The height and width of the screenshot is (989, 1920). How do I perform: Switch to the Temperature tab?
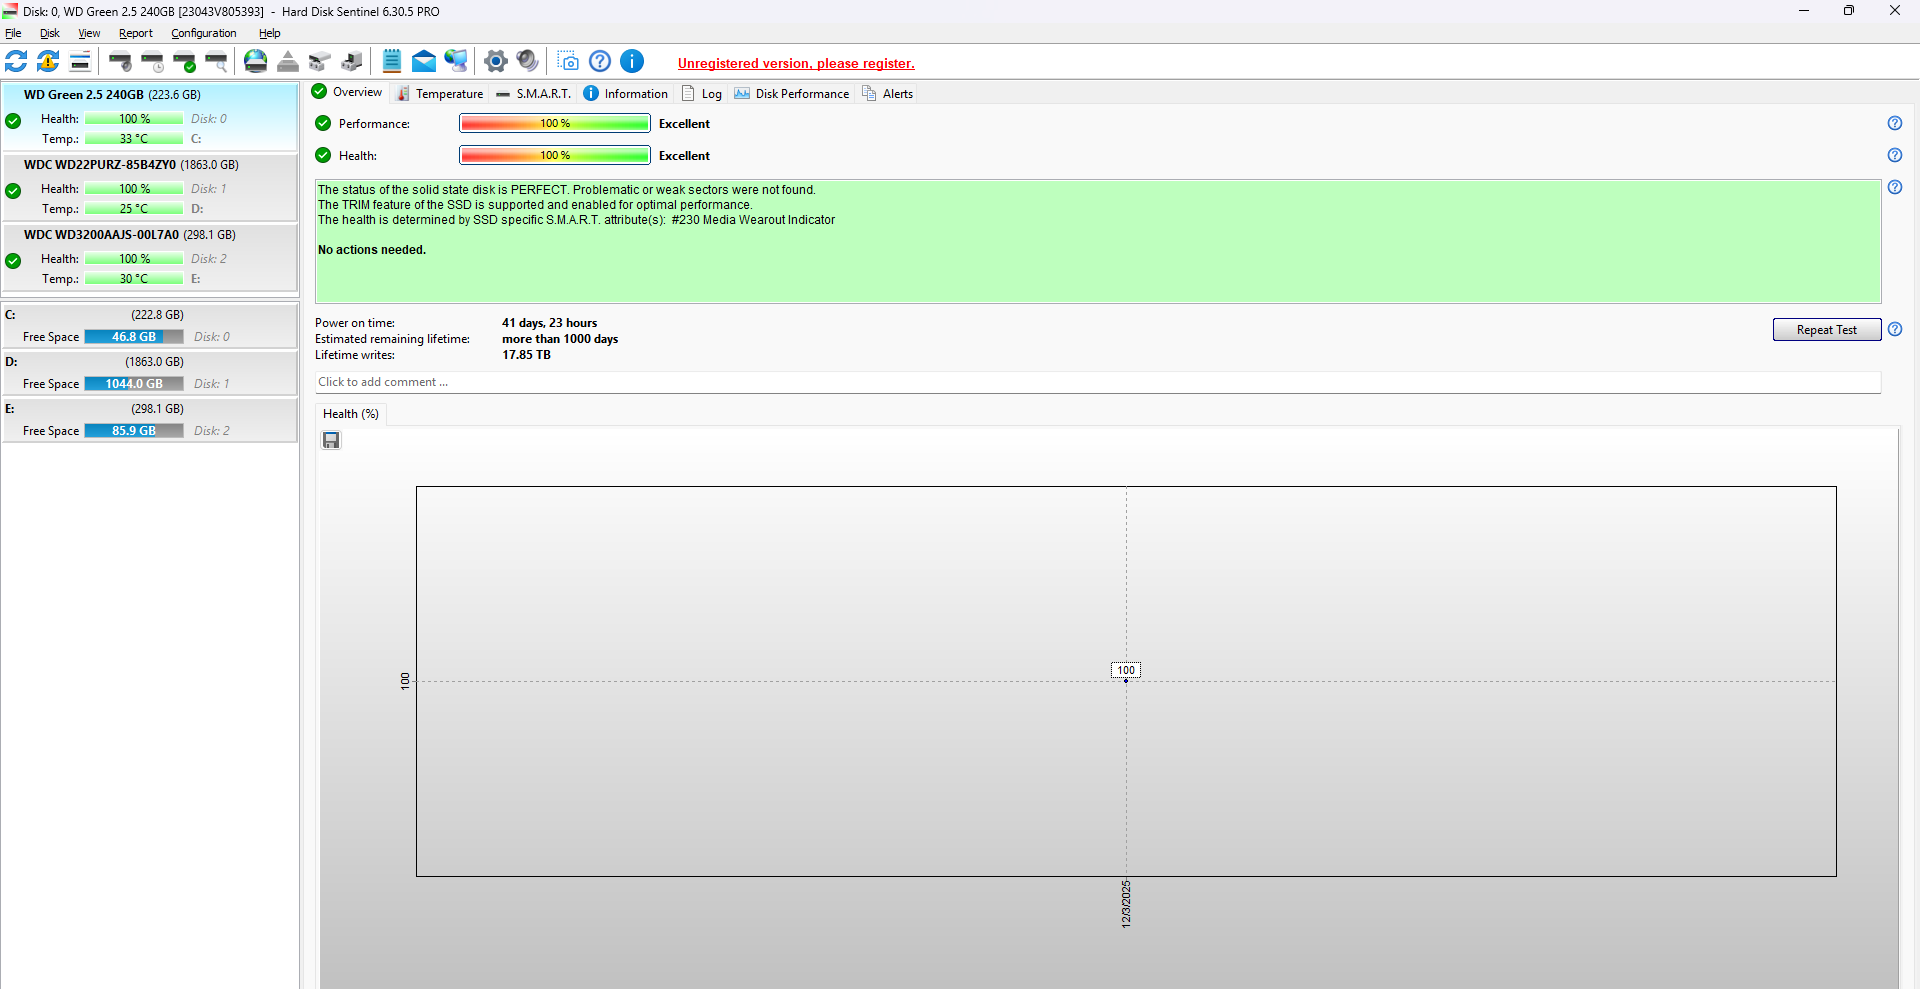point(440,94)
